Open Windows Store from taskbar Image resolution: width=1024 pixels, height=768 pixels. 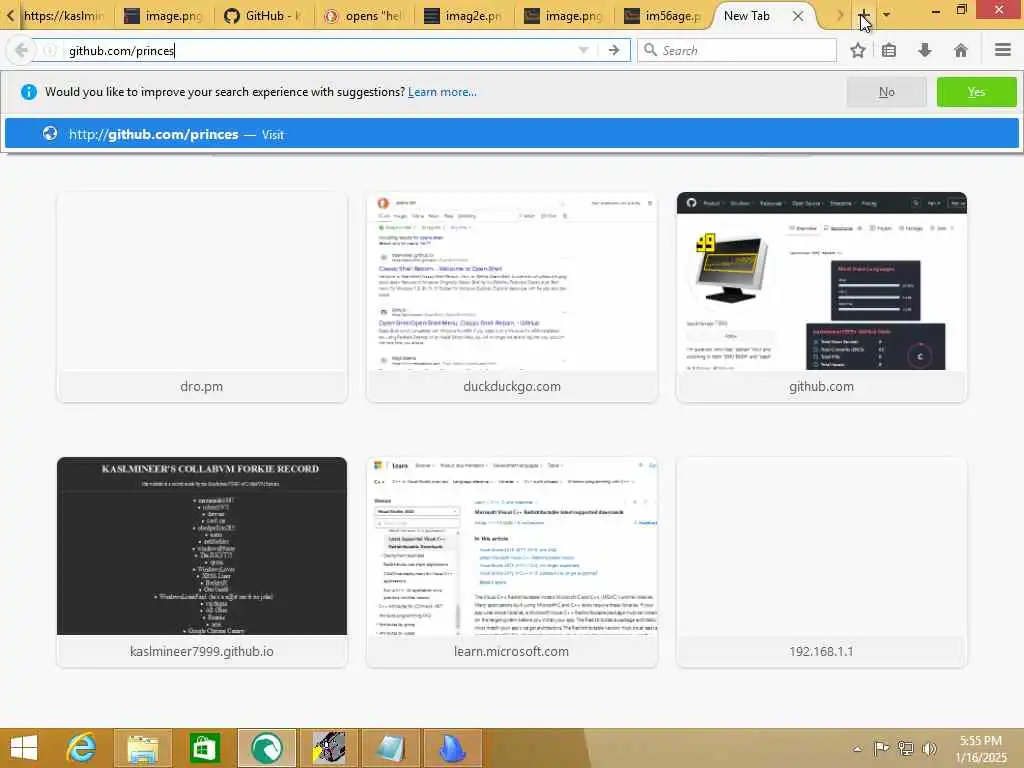(x=204, y=748)
